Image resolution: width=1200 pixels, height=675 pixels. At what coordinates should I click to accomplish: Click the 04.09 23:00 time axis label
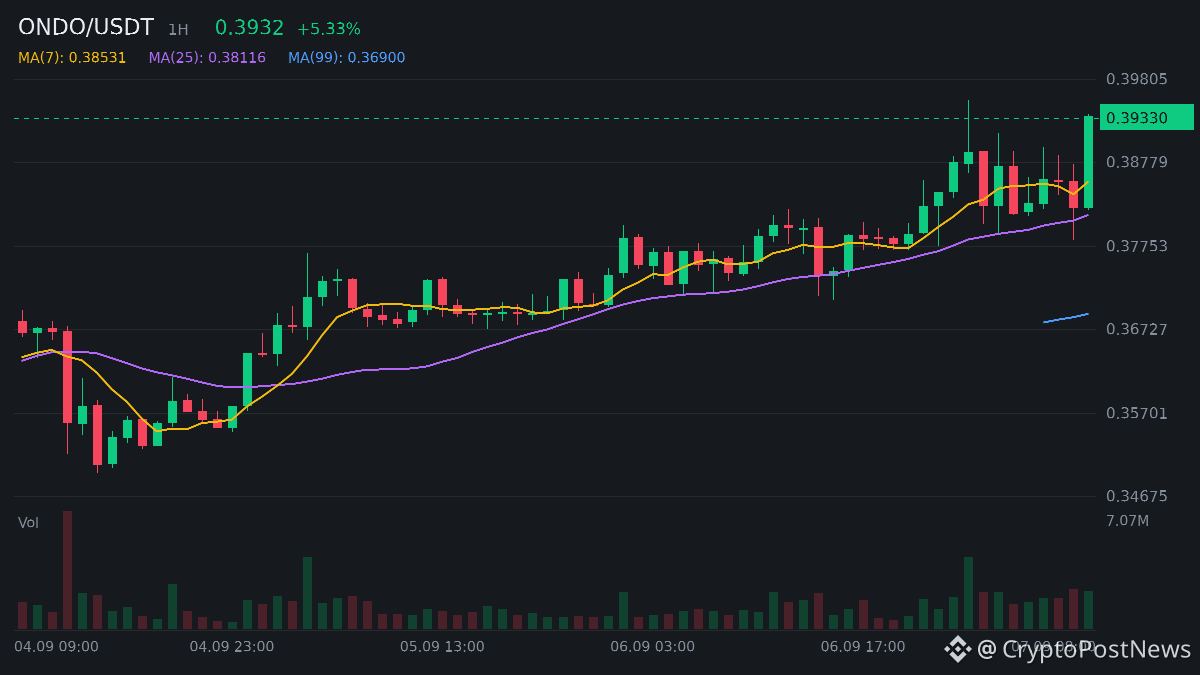tap(232, 647)
